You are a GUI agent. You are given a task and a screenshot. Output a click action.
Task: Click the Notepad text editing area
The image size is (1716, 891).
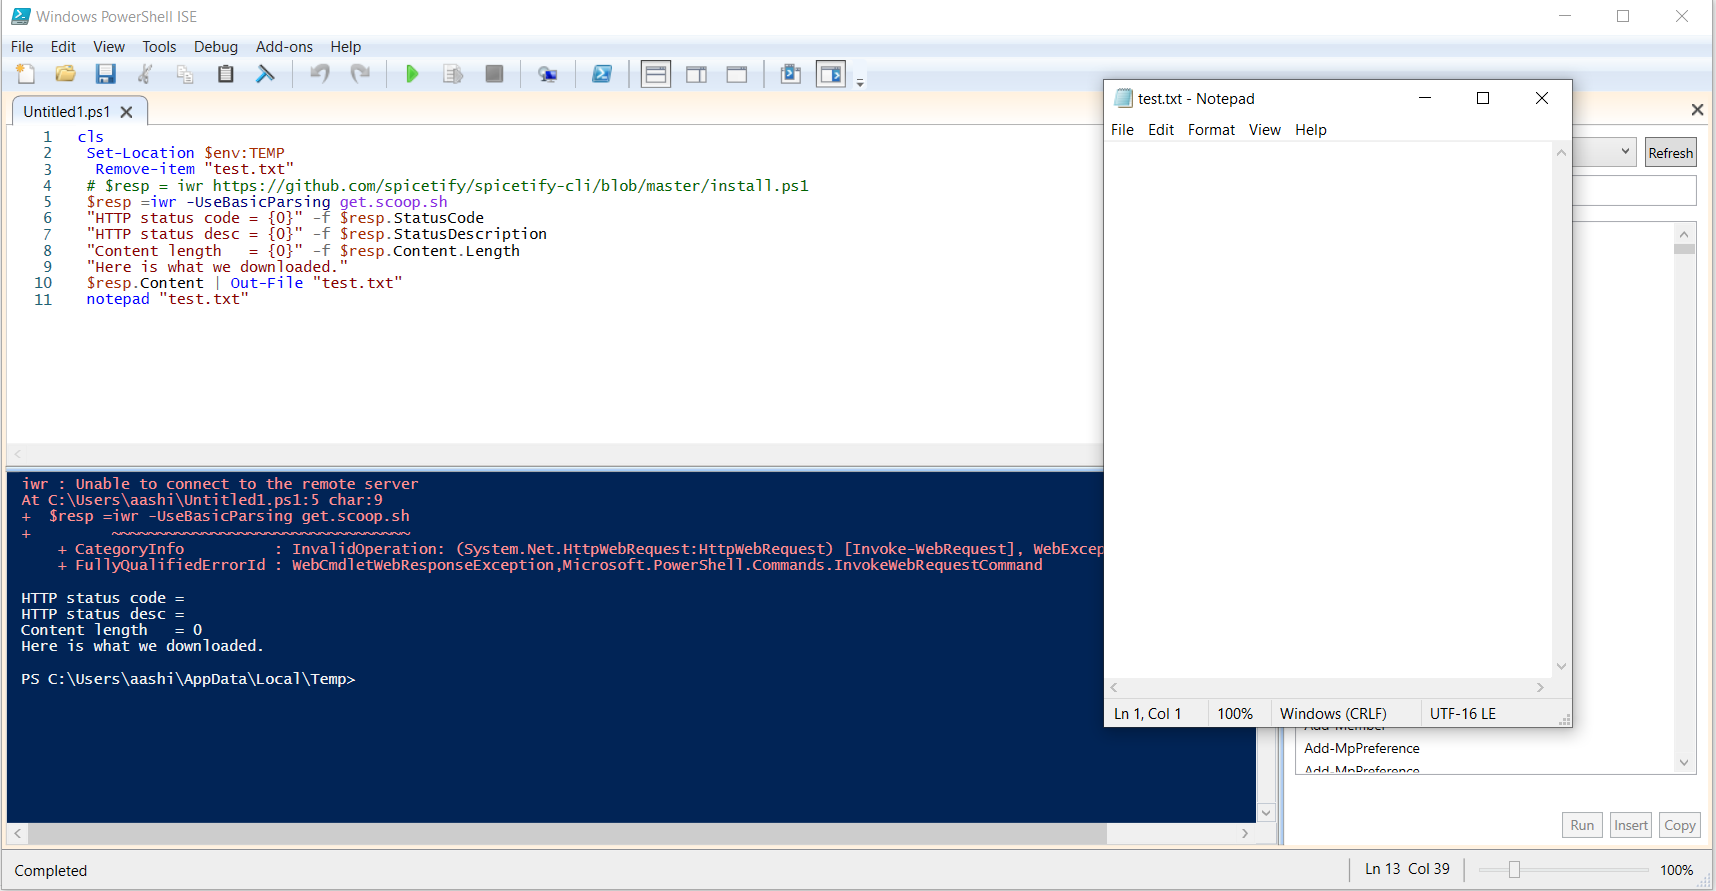tap(1328, 410)
